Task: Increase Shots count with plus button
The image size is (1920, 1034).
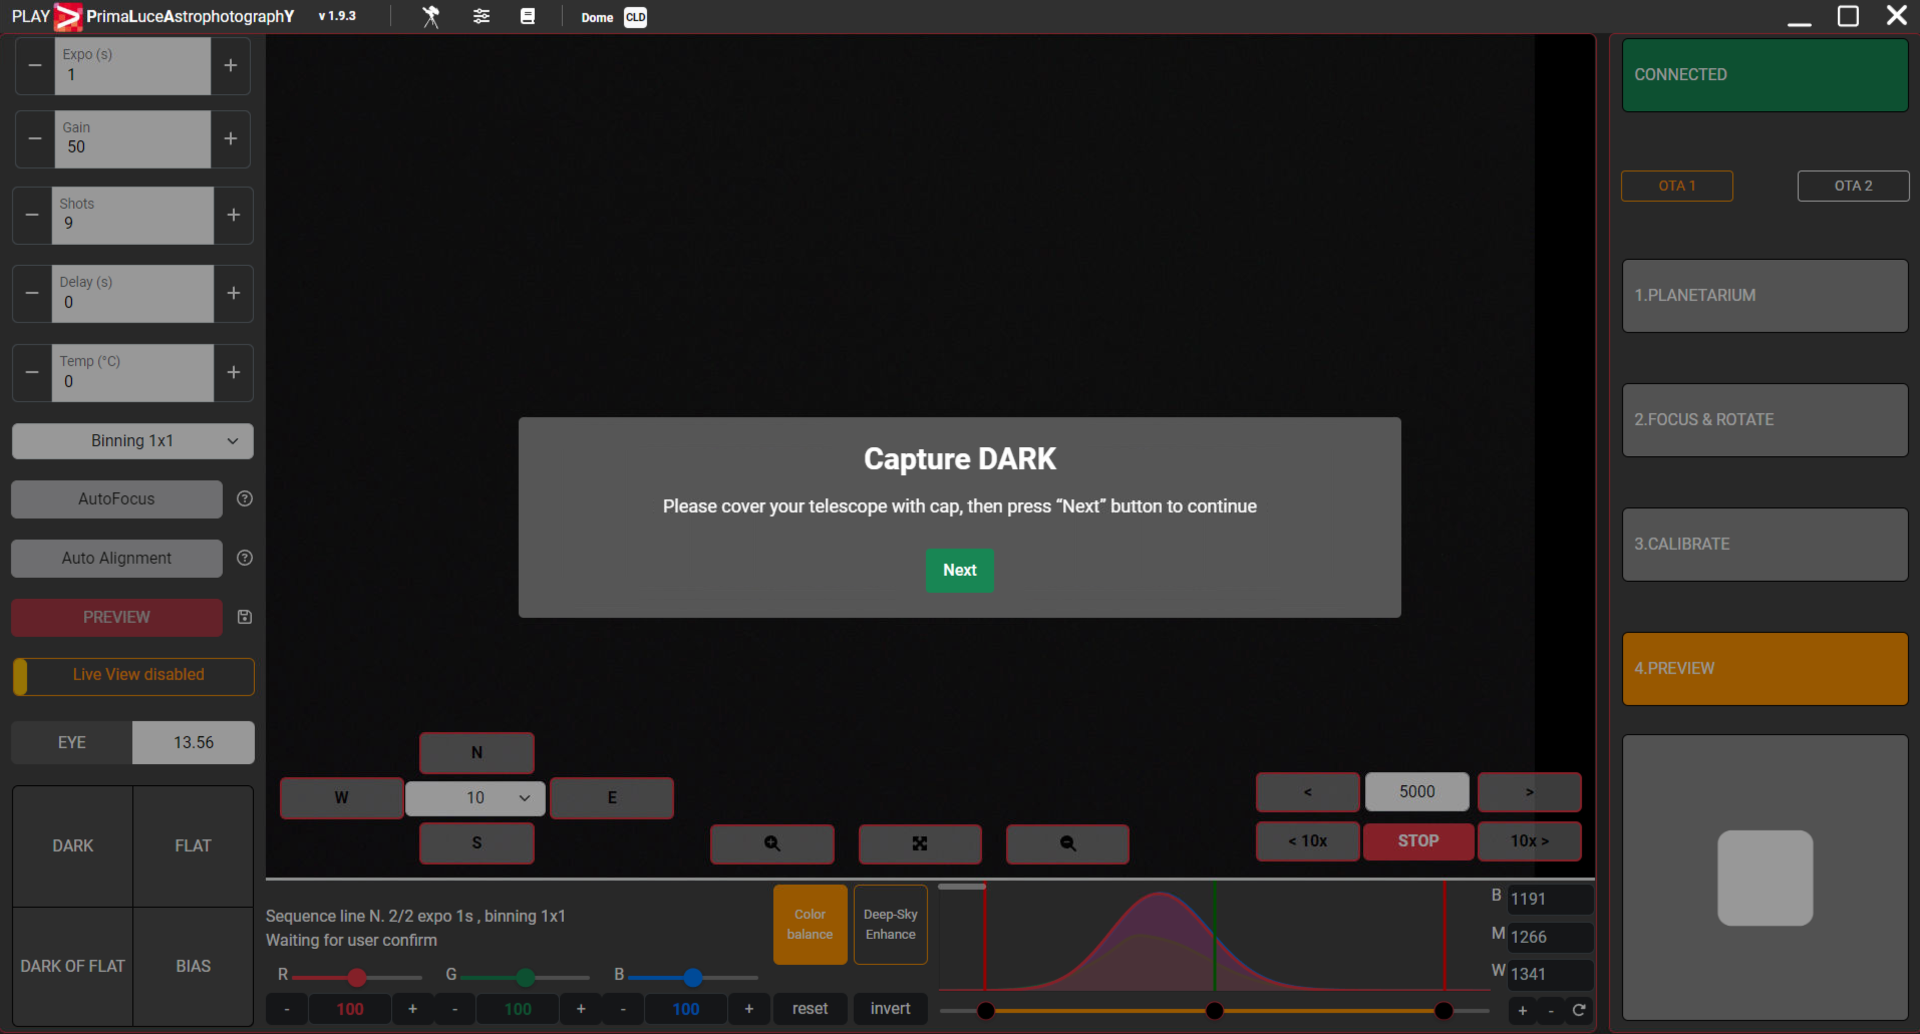Action: tap(234, 215)
